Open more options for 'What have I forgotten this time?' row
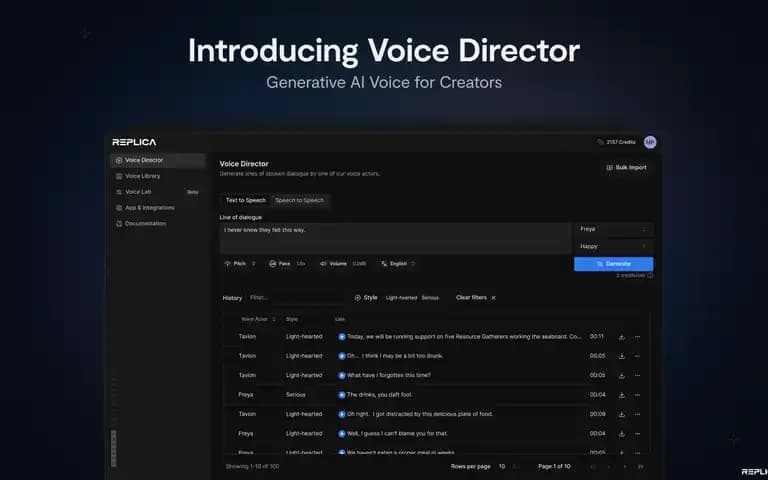 (x=637, y=376)
